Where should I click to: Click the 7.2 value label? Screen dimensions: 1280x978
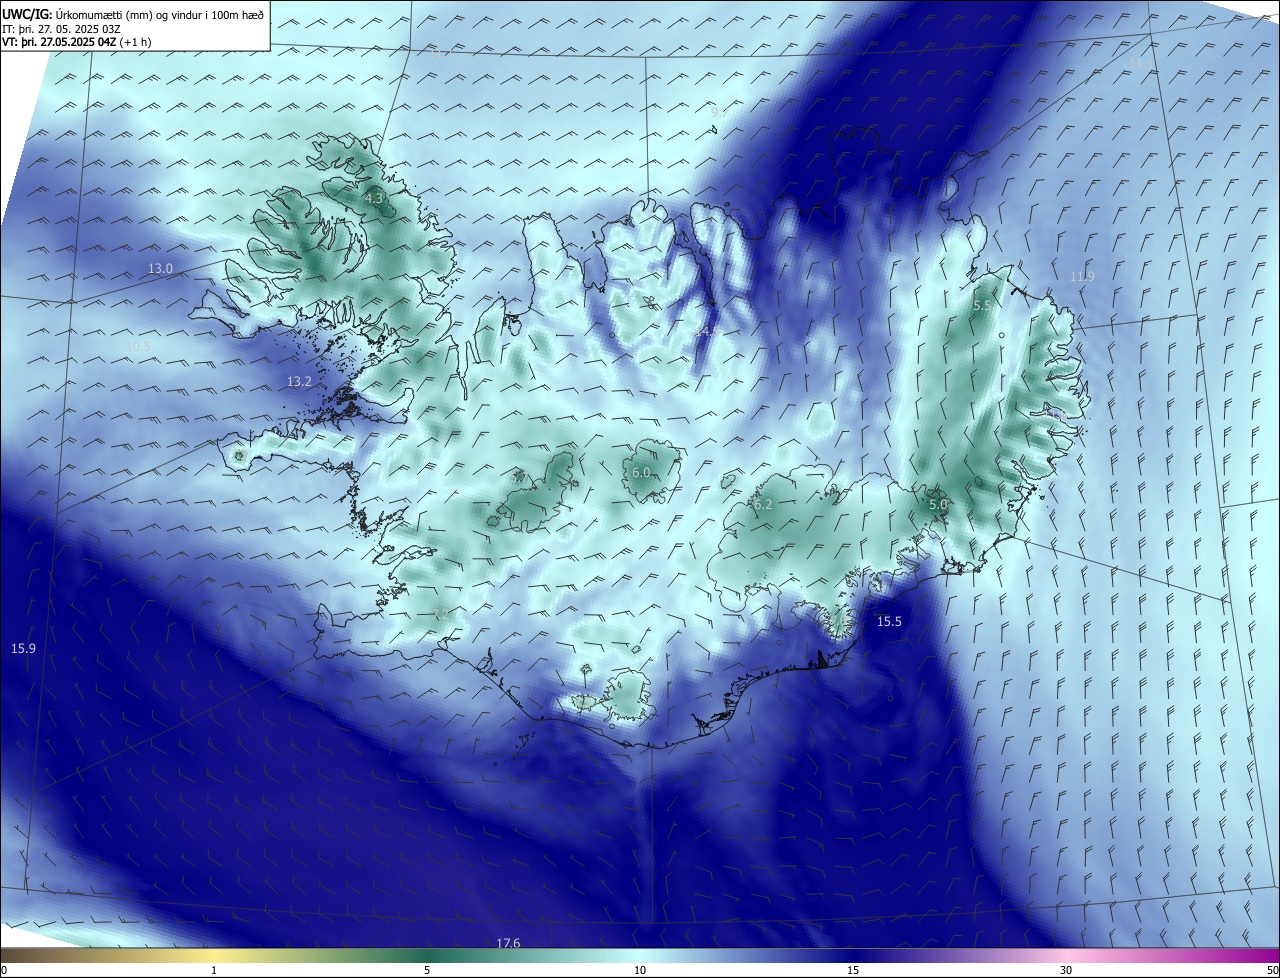point(441,614)
